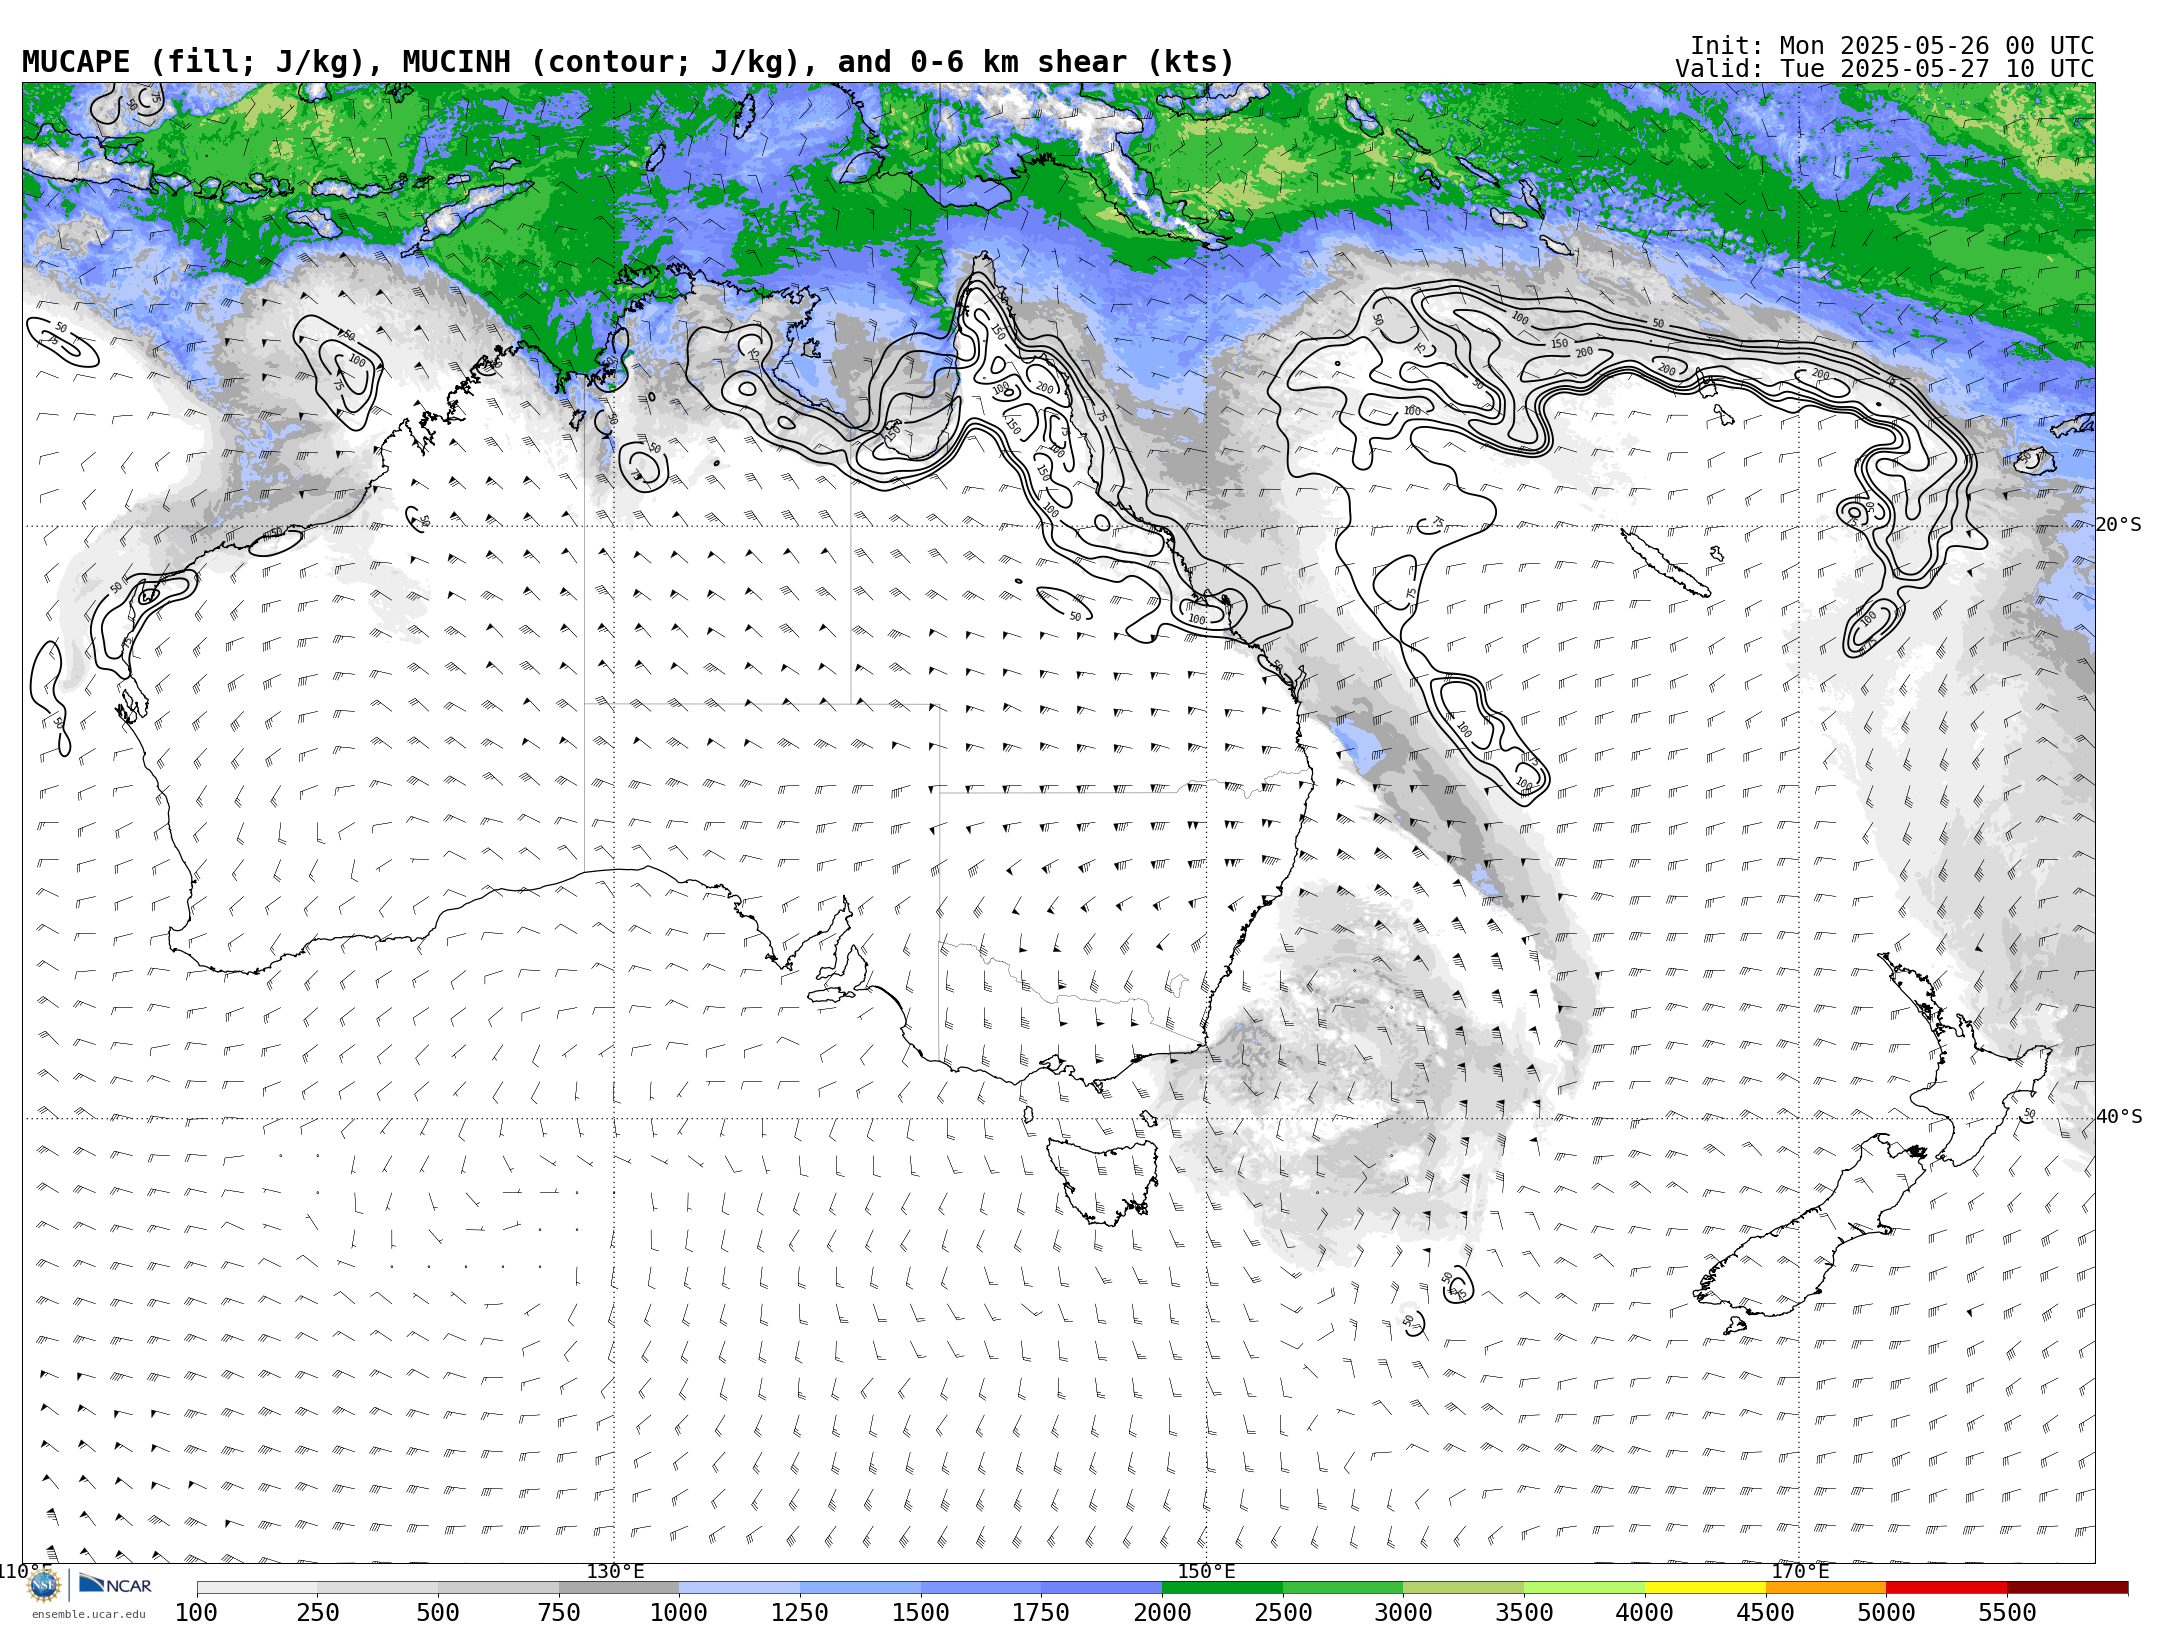
Task: Click the colorbar label 1750
Action: [x=1041, y=1613]
